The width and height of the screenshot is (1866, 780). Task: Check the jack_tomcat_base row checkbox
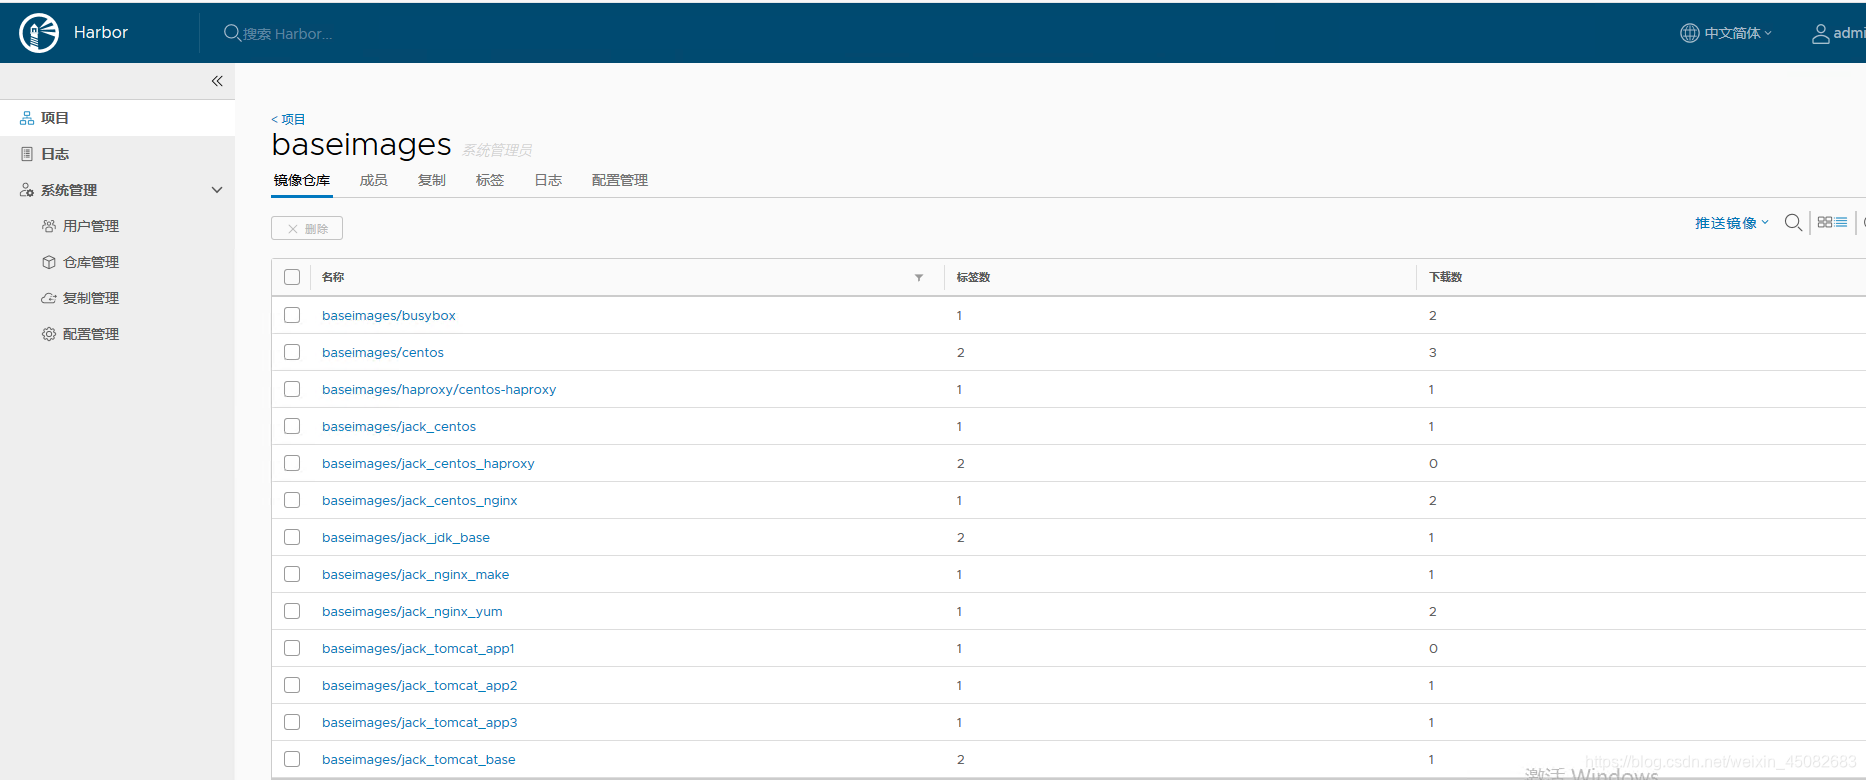(x=292, y=759)
